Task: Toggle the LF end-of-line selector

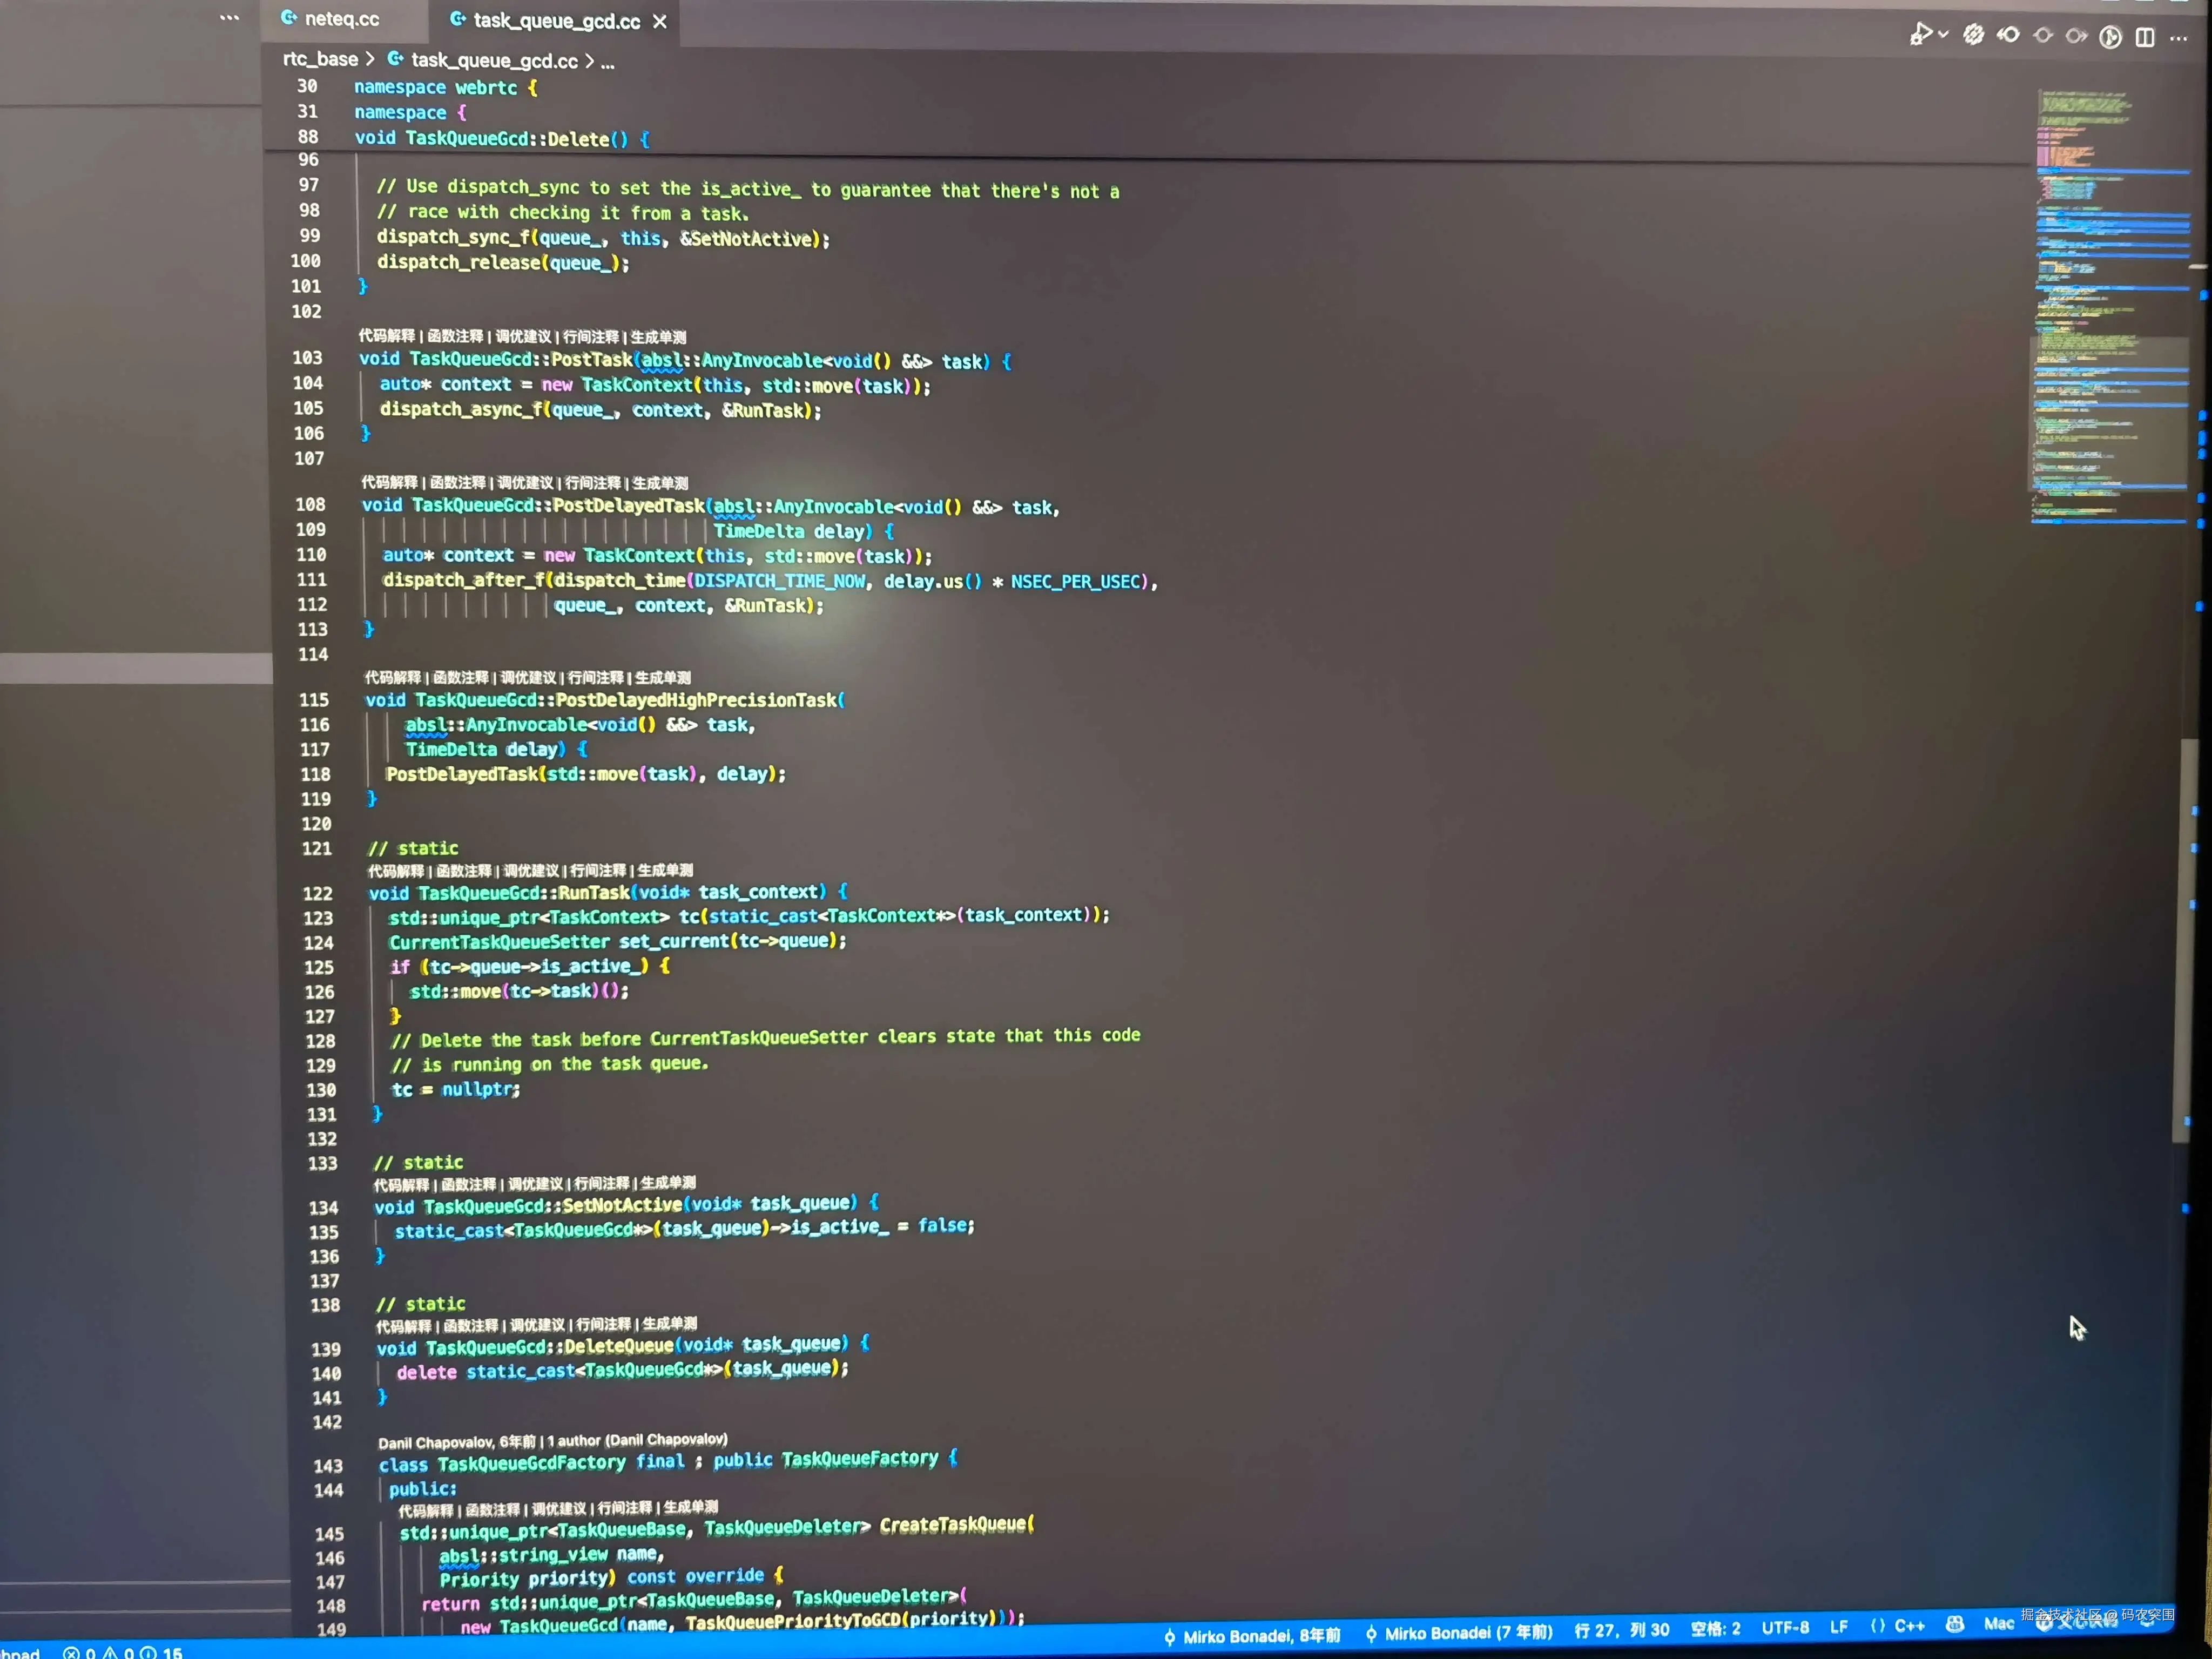Action: (x=1838, y=1627)
